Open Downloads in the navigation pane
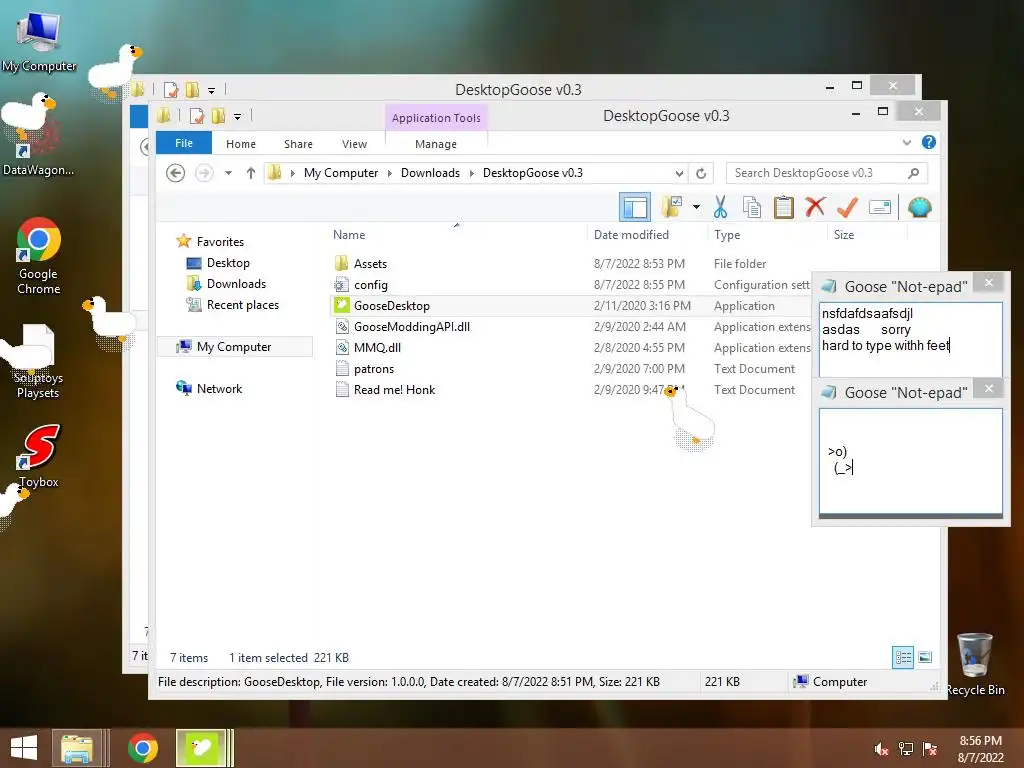 (236, 283)
